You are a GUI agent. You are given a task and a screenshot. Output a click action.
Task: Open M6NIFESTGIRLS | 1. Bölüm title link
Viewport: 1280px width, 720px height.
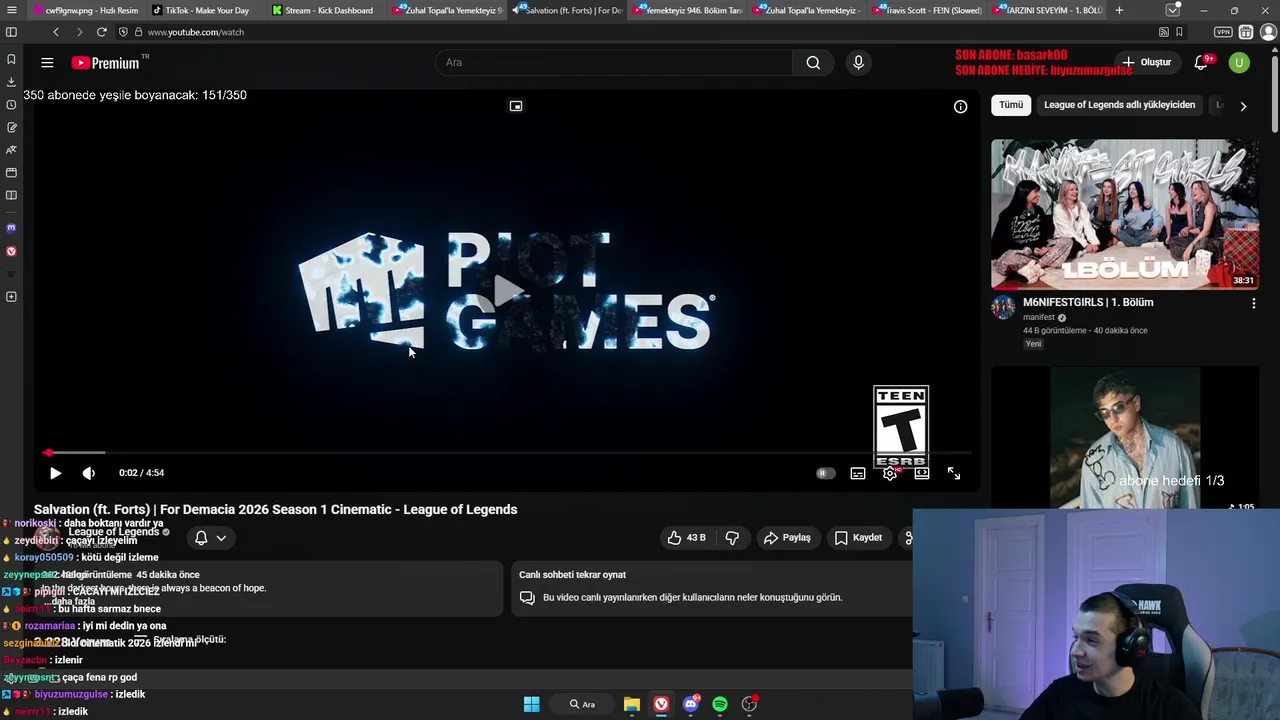[x=1088, y=302]
